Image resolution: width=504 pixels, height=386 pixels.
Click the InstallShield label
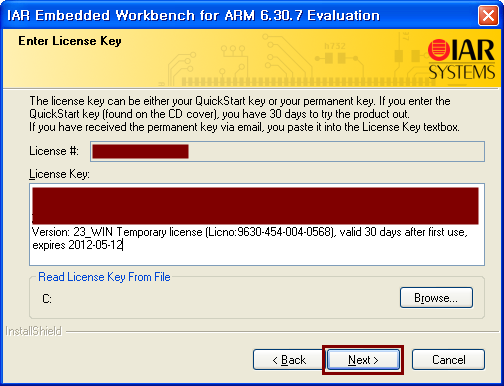click(34, 331)
